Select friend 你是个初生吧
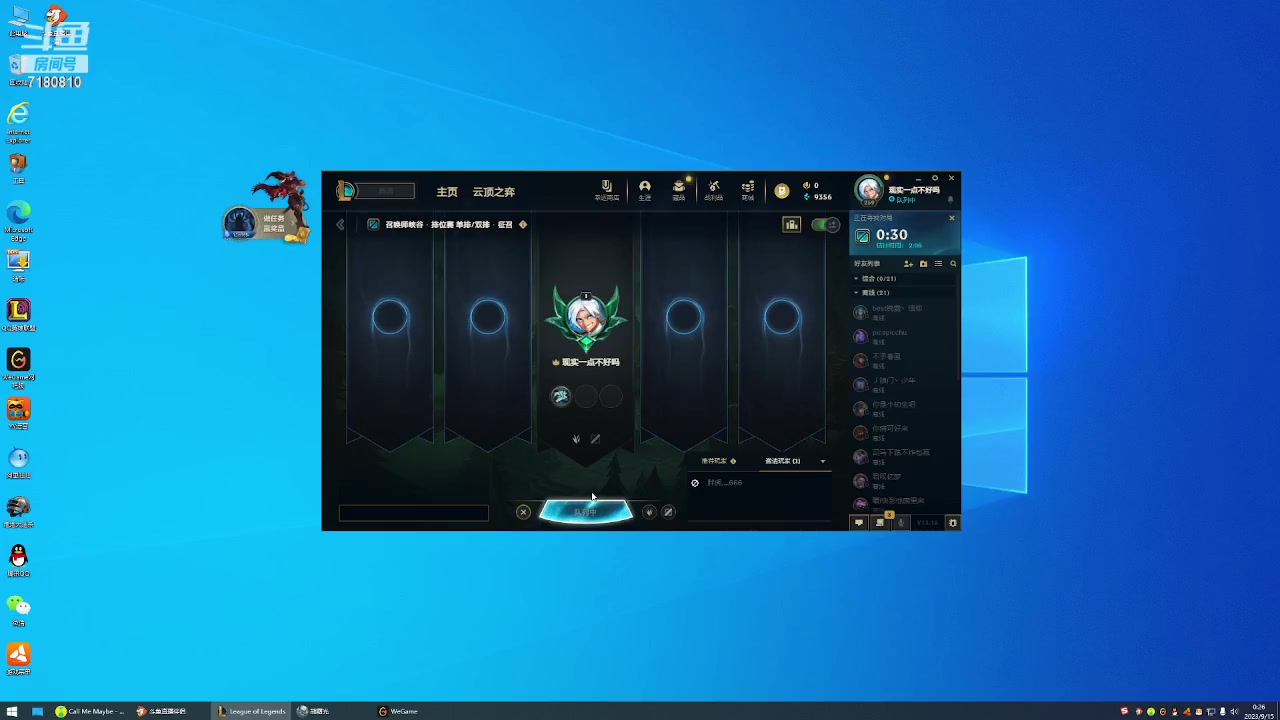 tap(903, 408)
